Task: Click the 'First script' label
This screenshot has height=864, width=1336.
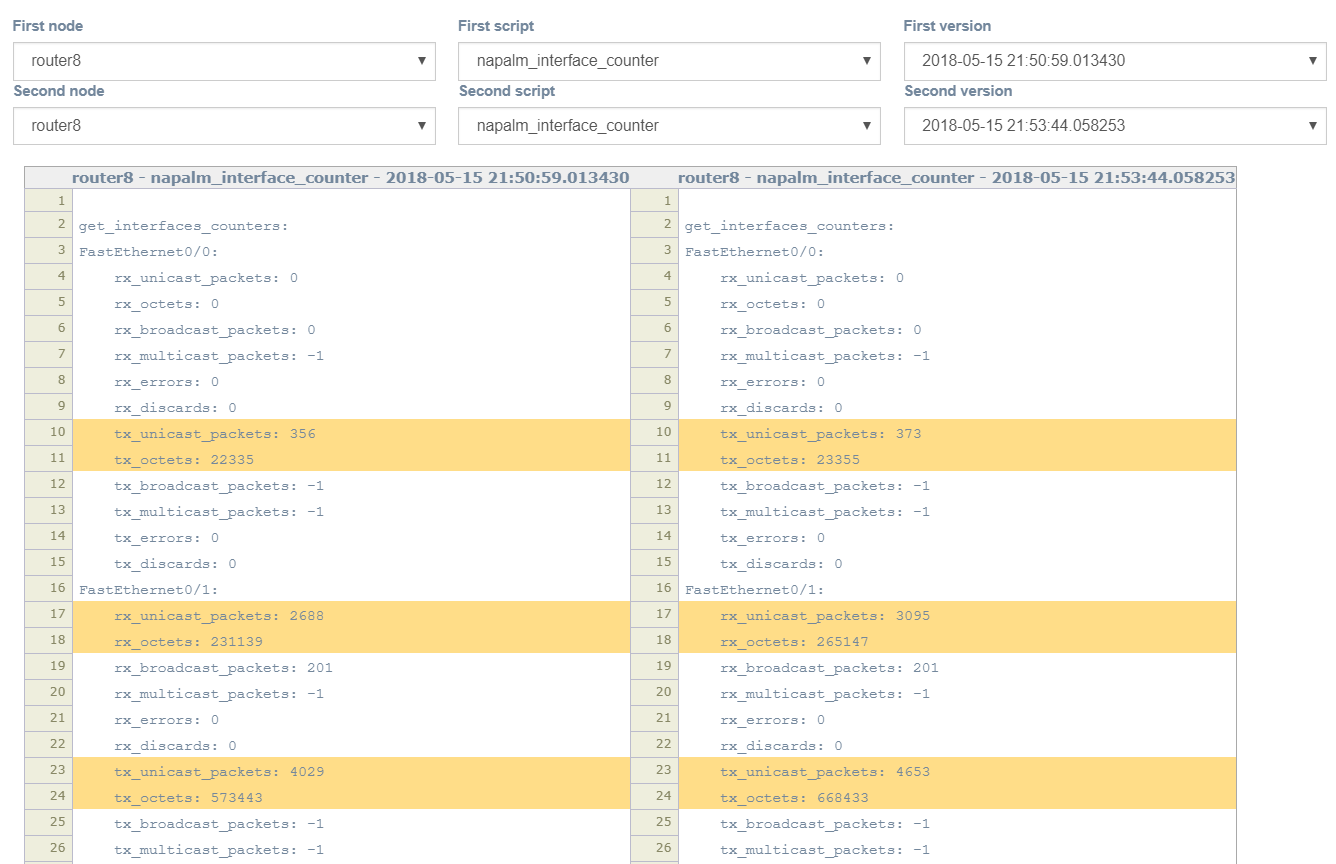Action: [496, 26]
